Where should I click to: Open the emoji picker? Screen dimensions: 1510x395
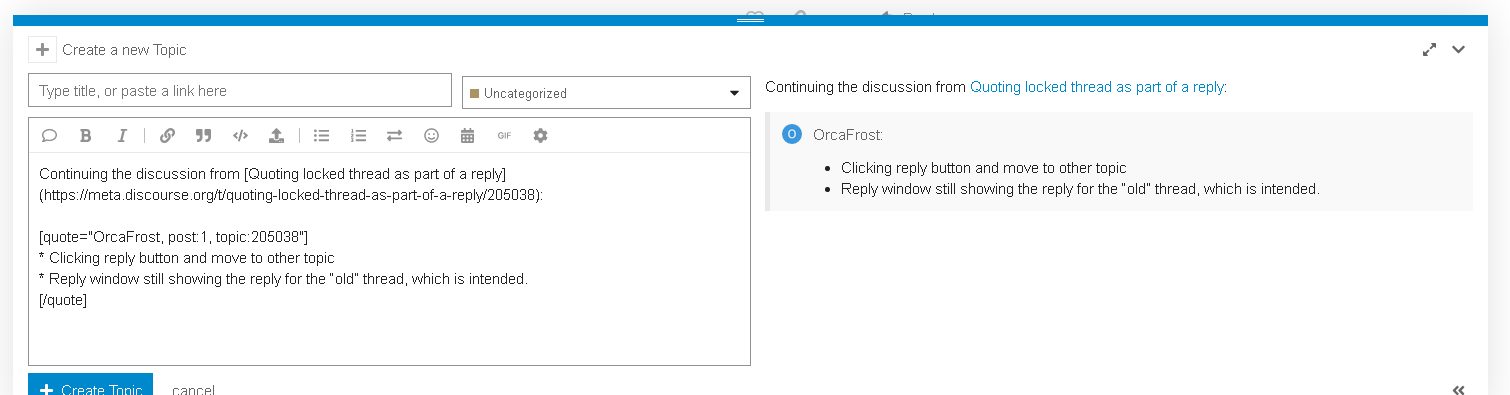click(431, 135)
